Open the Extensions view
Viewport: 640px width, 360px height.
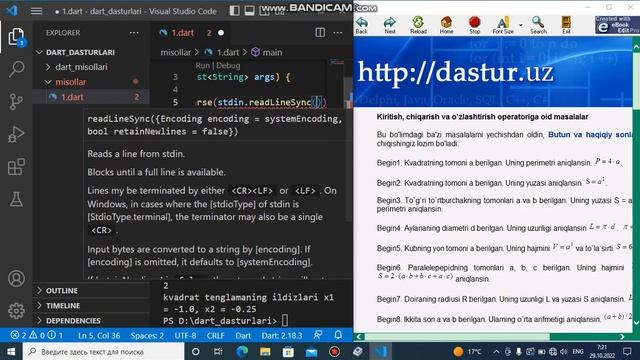click(x=16, y=167)
